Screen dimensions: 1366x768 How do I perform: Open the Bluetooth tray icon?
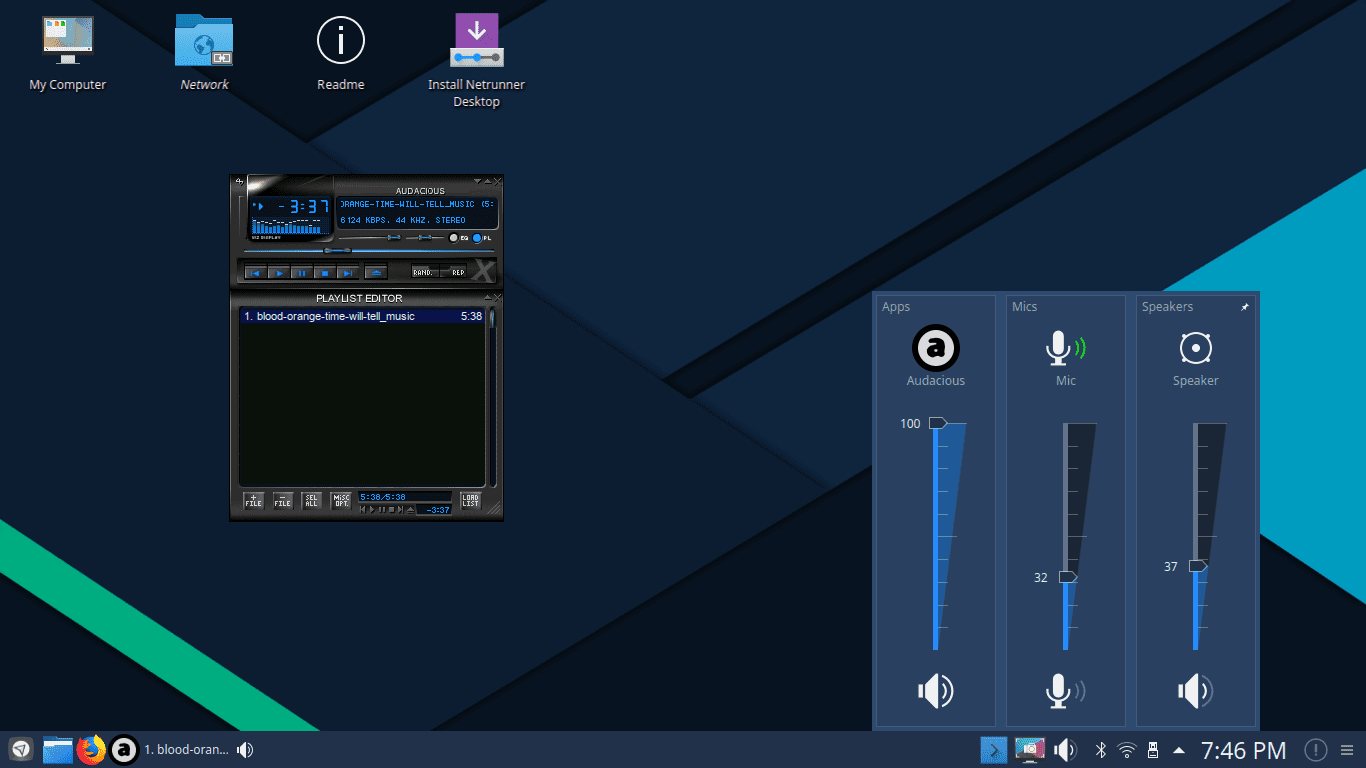[1101, 750]
